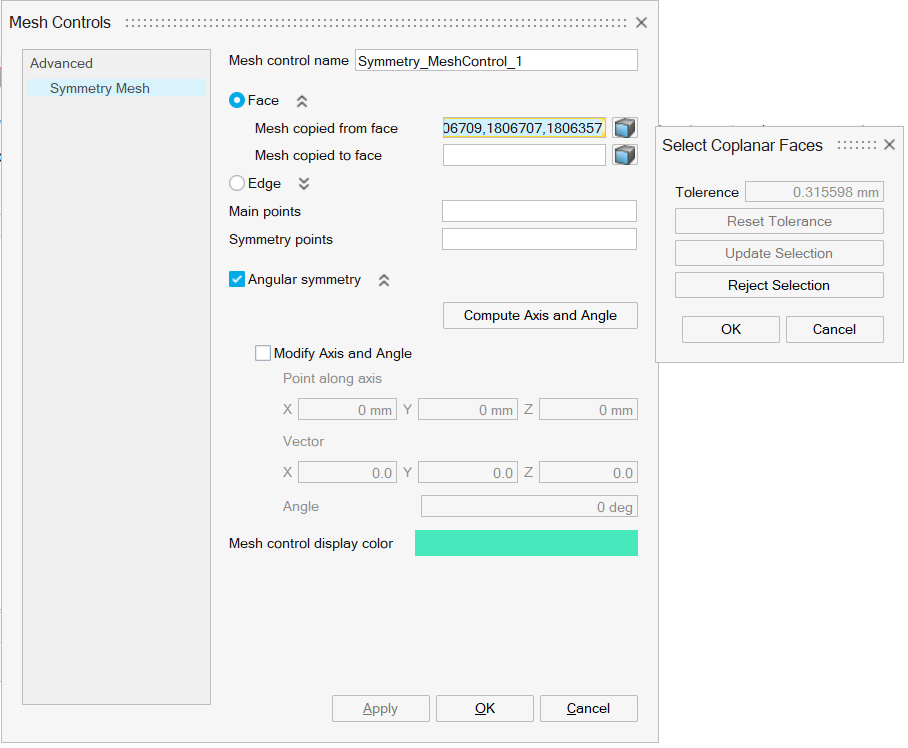Expand the Edge section chevron
Viewport: 908px width, 748px height.
(x=304, y=184)
